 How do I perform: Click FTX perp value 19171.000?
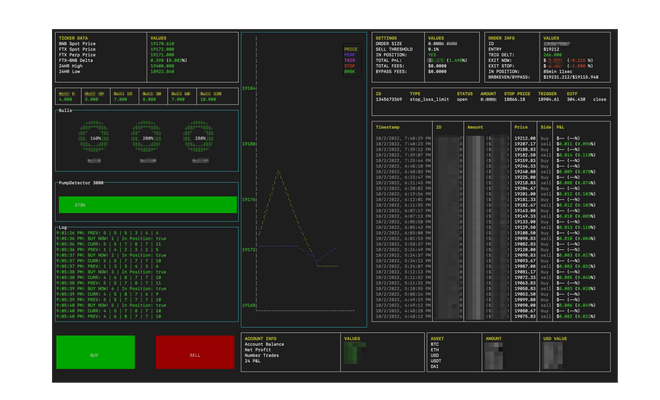coord(162,55)
